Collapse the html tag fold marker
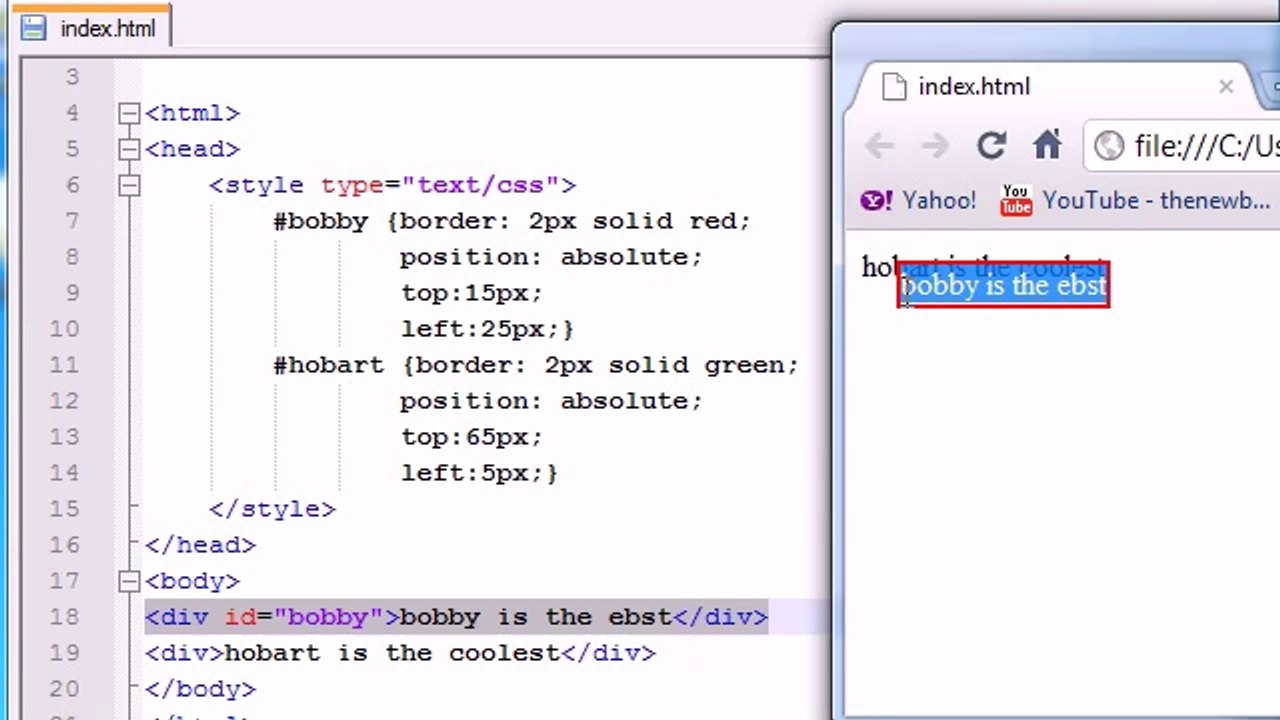 pos(129,113)
